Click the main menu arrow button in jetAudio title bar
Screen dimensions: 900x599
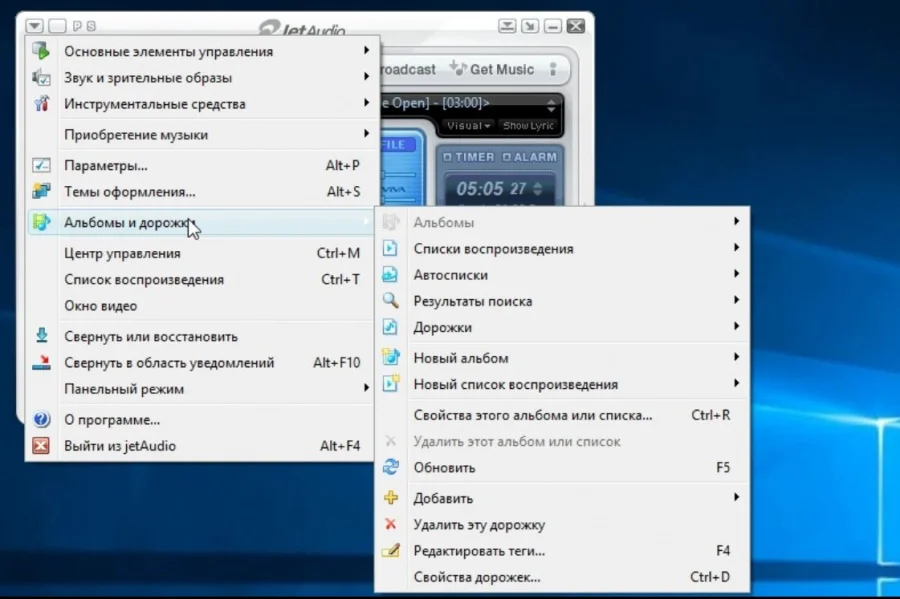34,26
